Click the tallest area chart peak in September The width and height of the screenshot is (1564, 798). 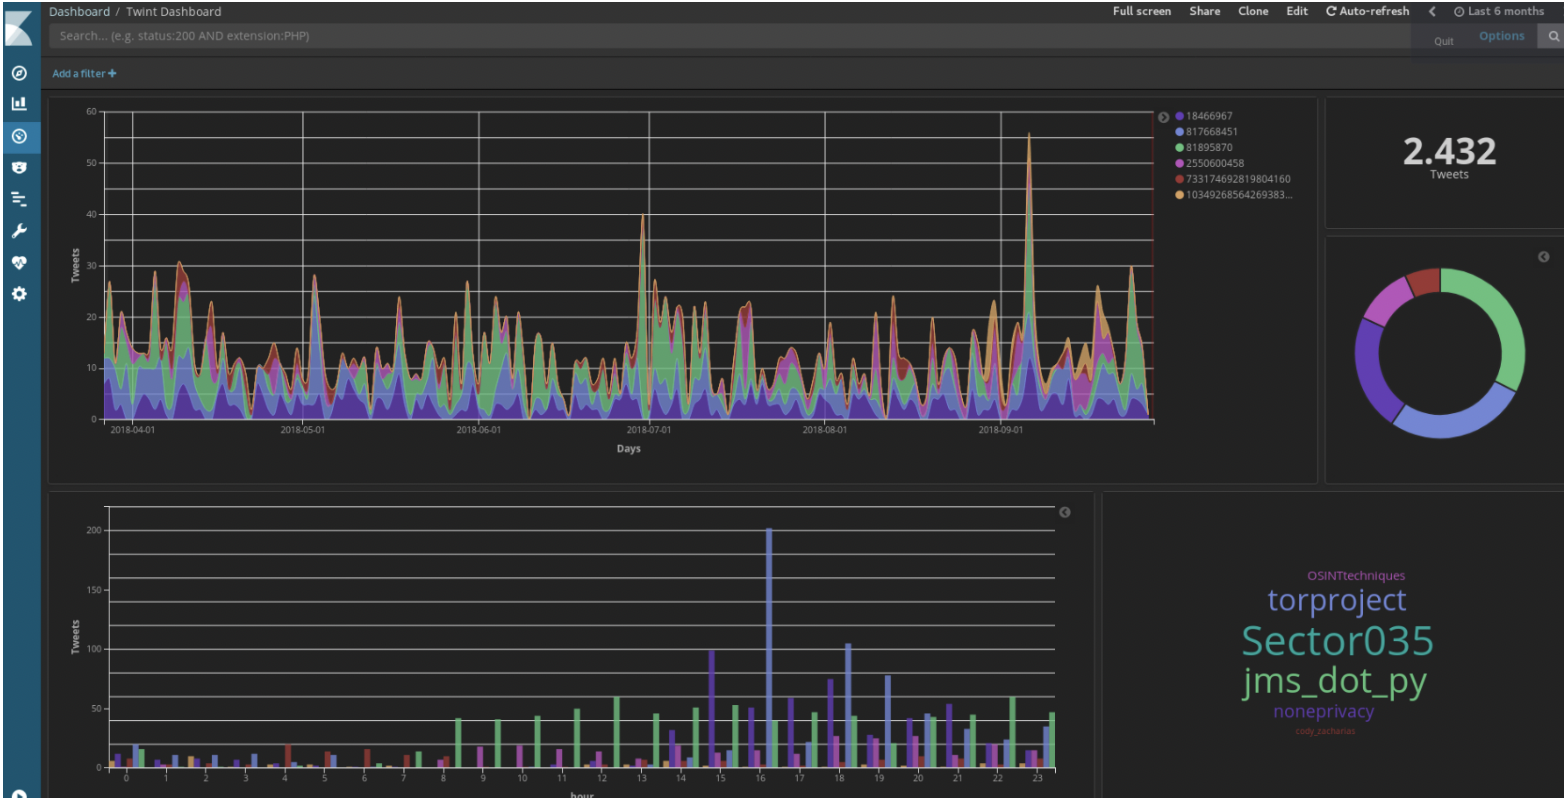pos(1029,137)
